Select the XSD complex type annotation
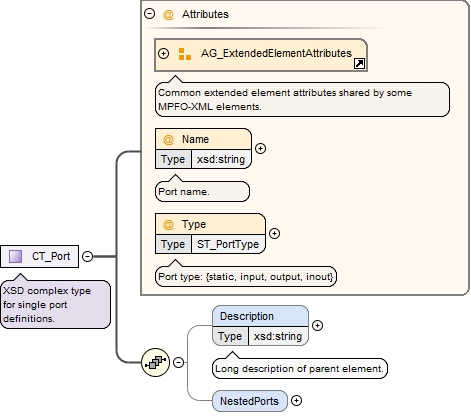The height and width of the screenshot is (417, 471). pyautogui.click(x=55, y=305)
